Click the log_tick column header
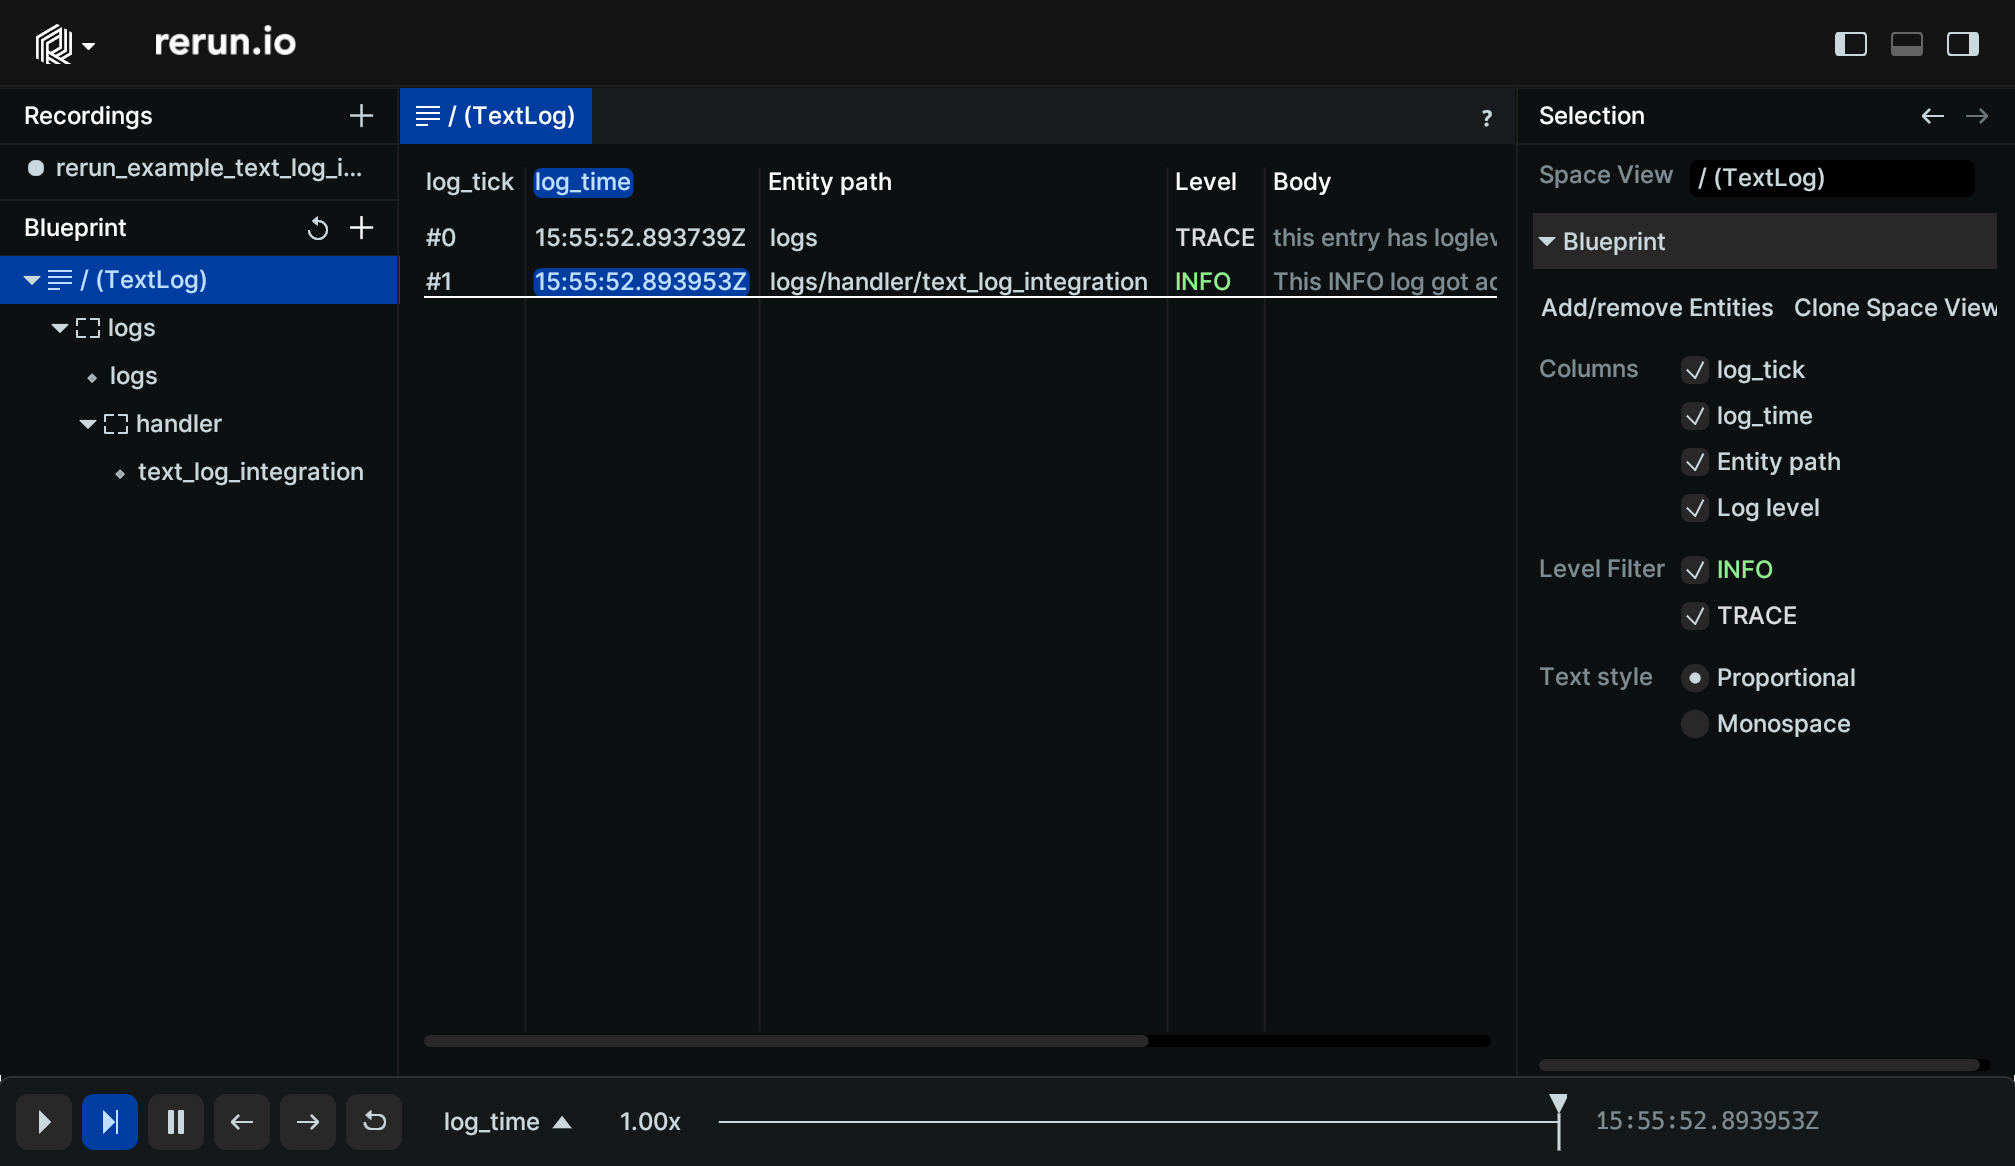 [x=469, y=182]
